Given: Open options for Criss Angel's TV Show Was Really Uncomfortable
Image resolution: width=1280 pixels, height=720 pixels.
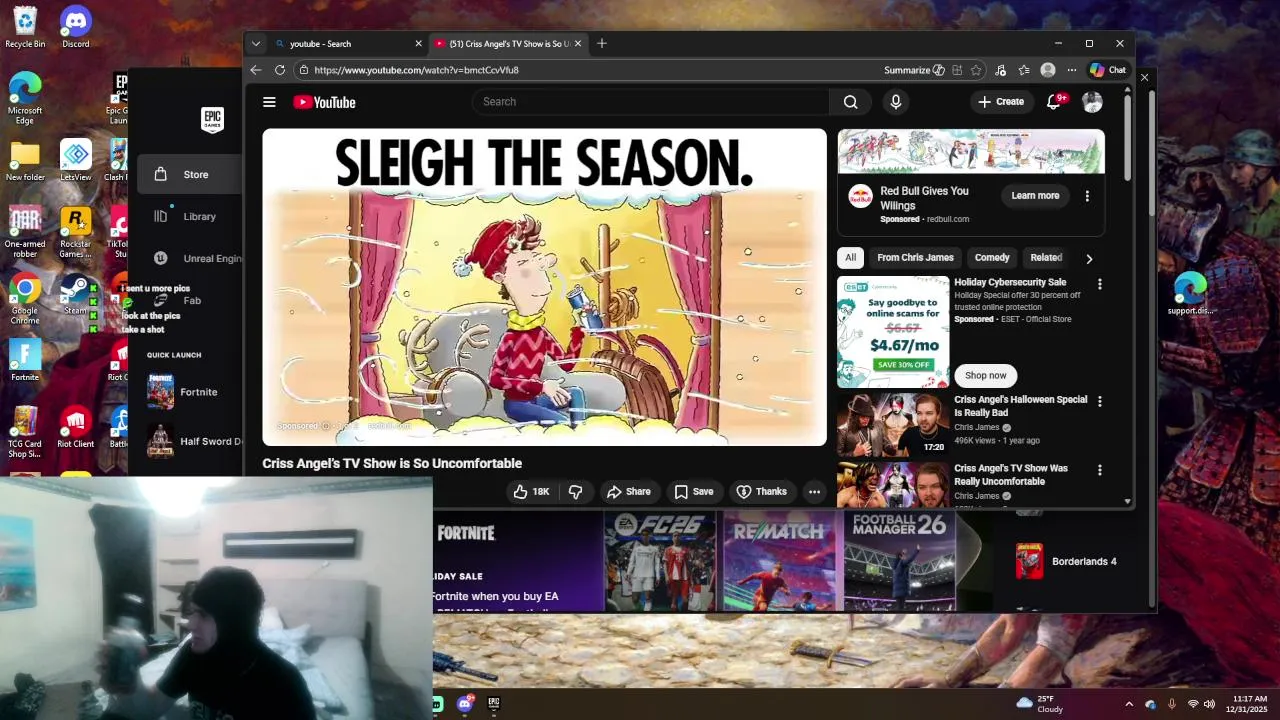Looking at the screenshot, I should 1100,470.
